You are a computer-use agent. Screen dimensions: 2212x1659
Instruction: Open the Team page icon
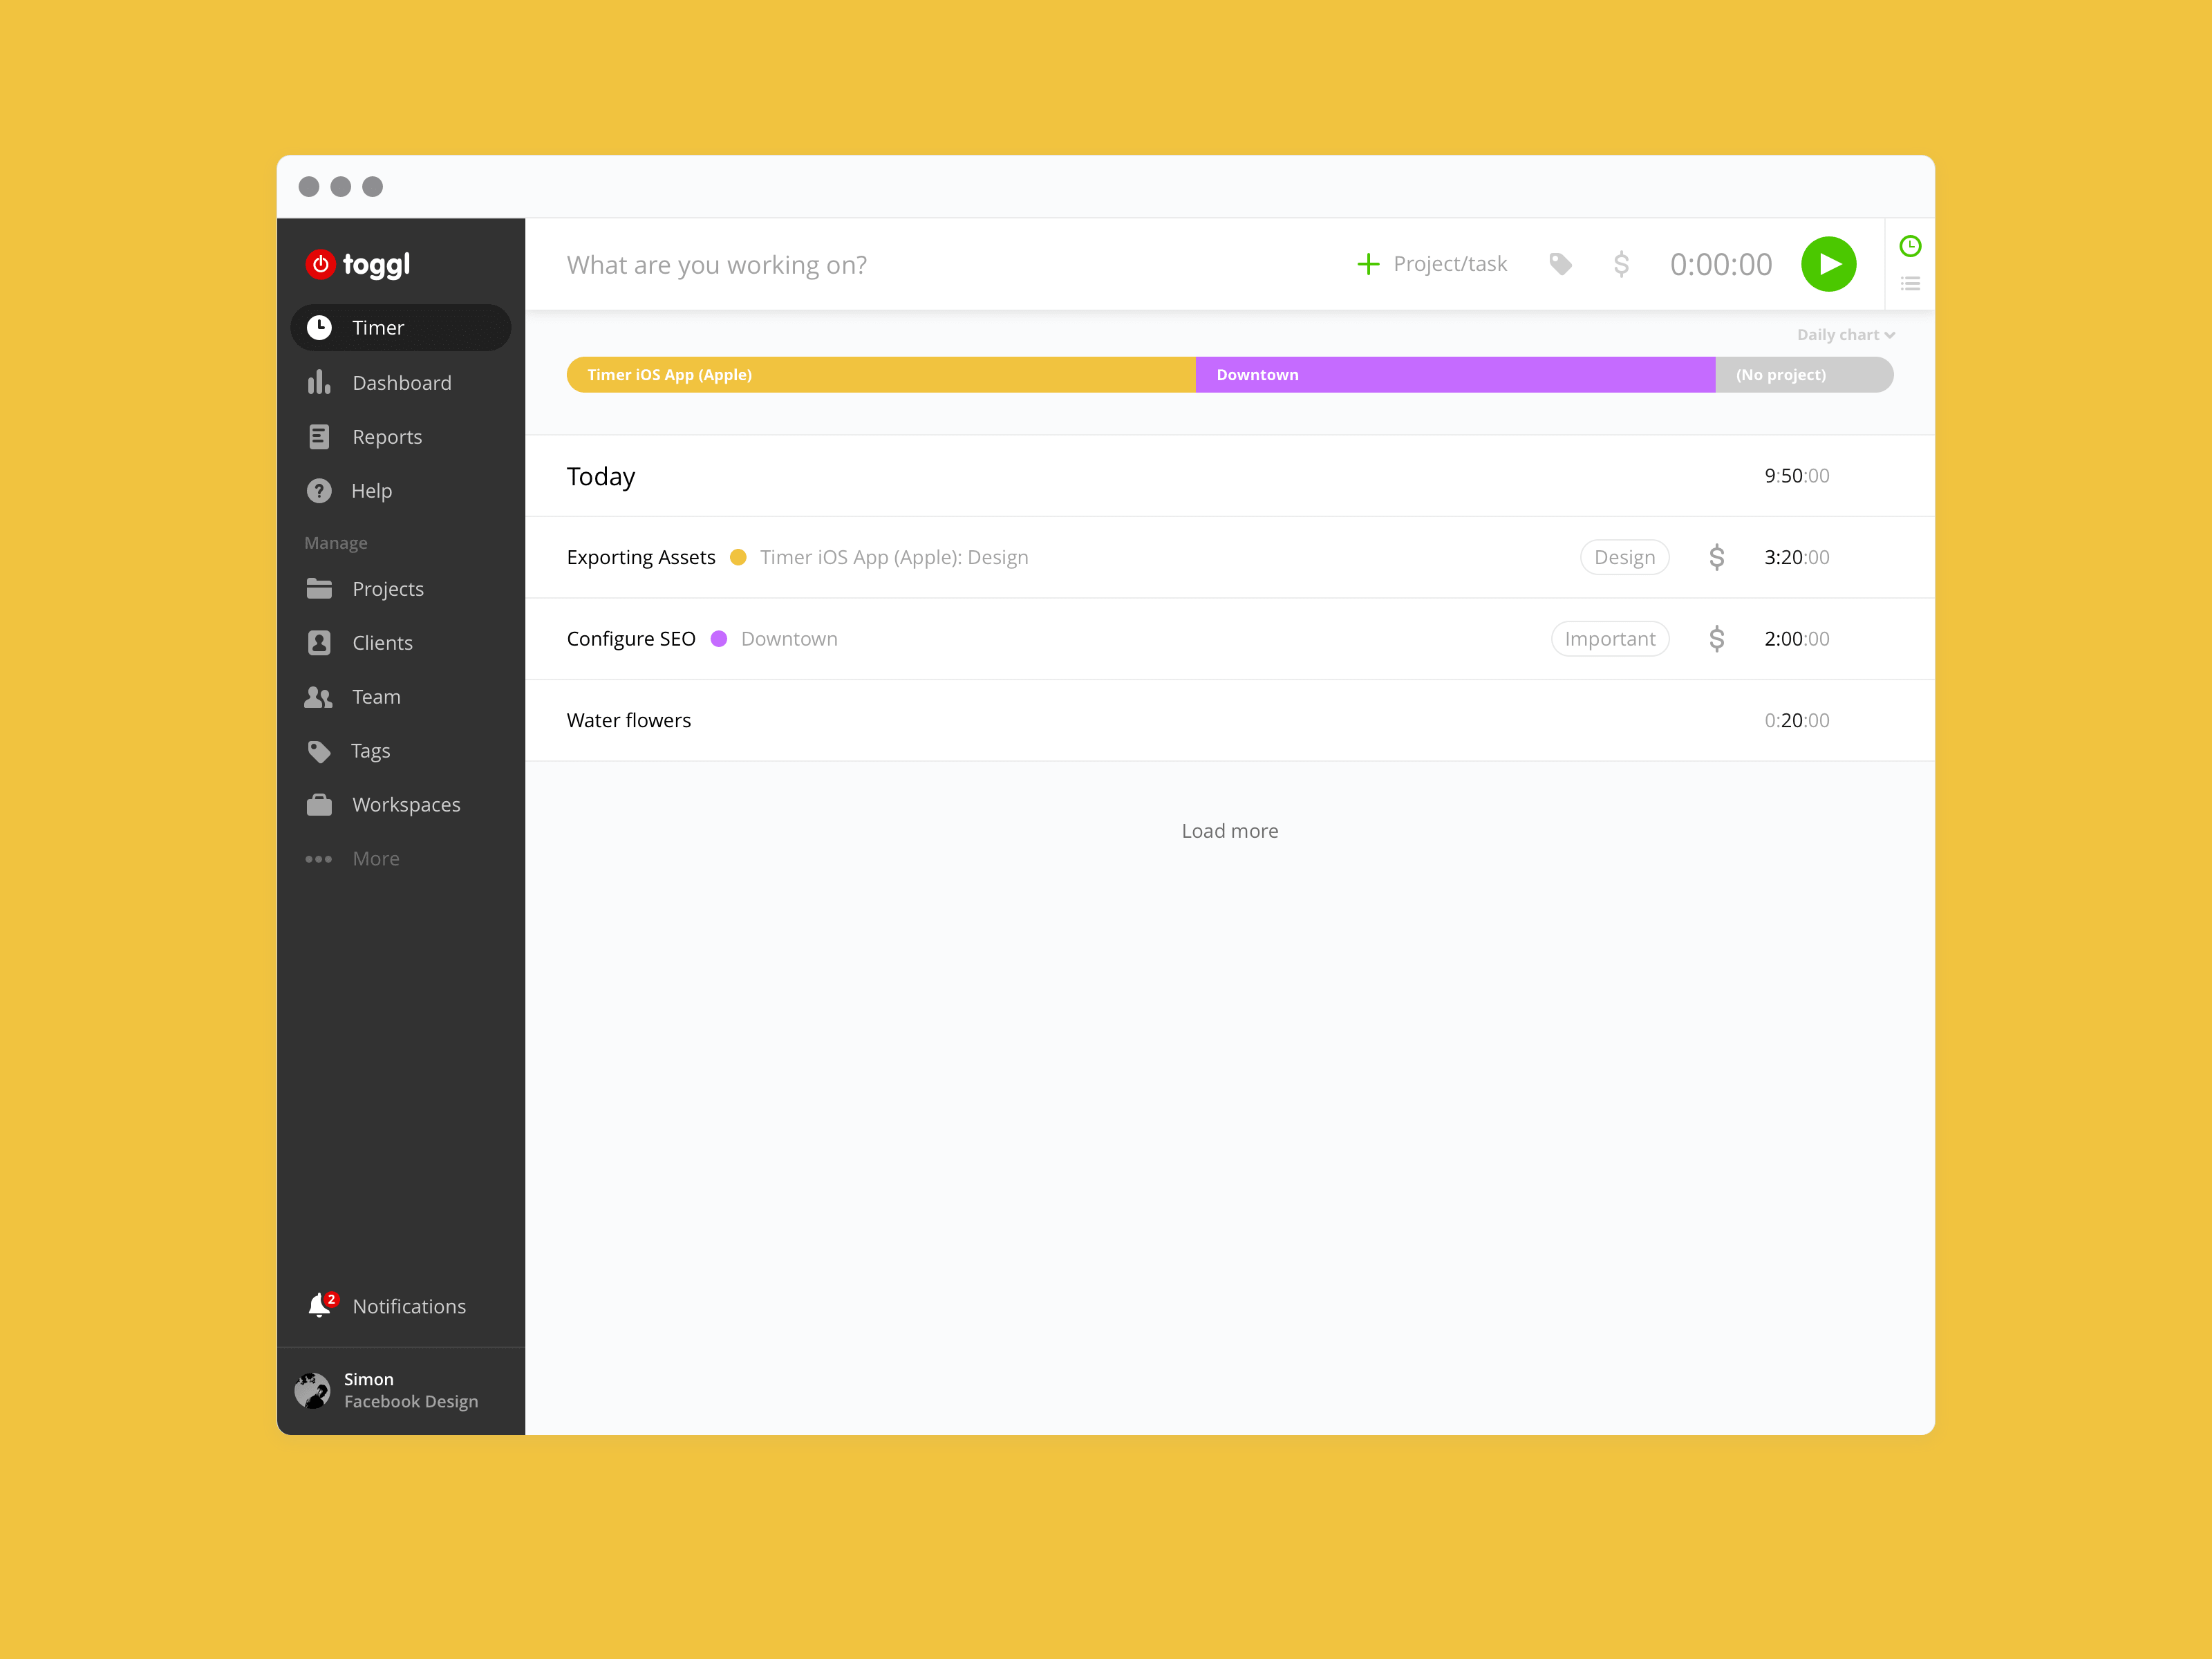click(x=319, y=697)
